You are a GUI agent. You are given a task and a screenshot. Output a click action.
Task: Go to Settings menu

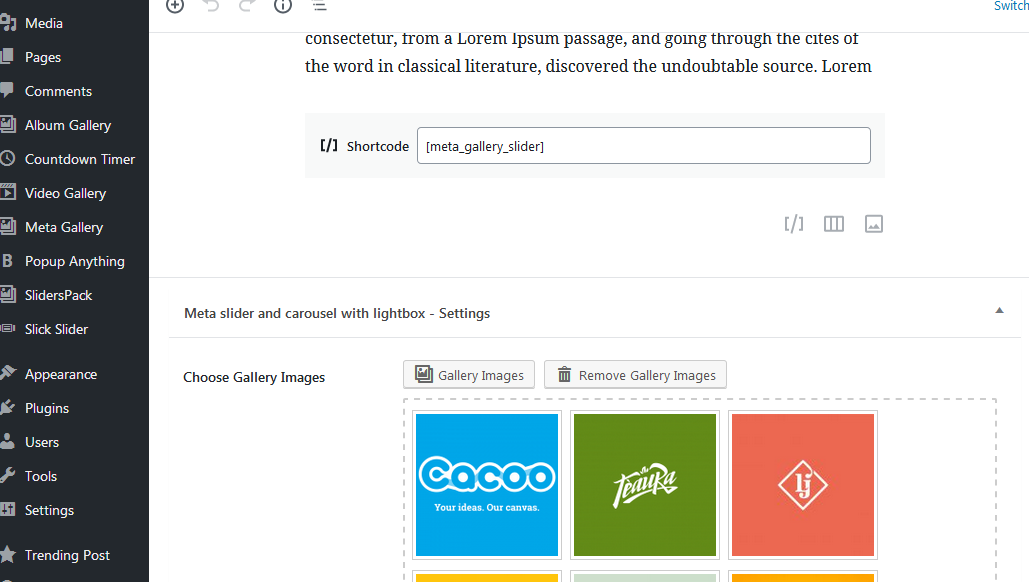tap(49, 510)
